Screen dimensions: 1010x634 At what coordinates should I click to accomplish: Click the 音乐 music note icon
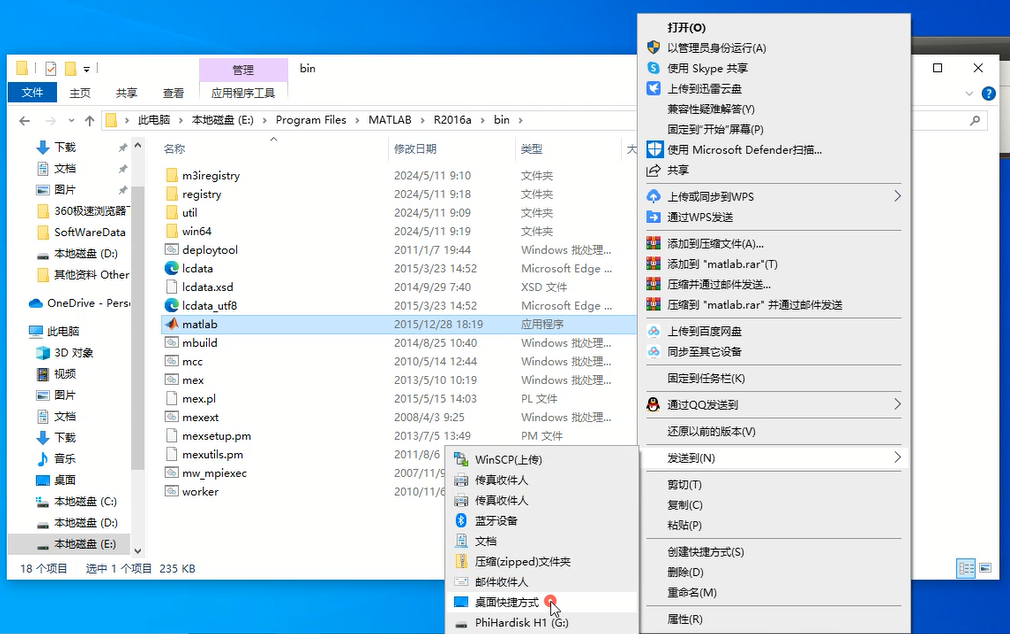(x=43, y=459)
